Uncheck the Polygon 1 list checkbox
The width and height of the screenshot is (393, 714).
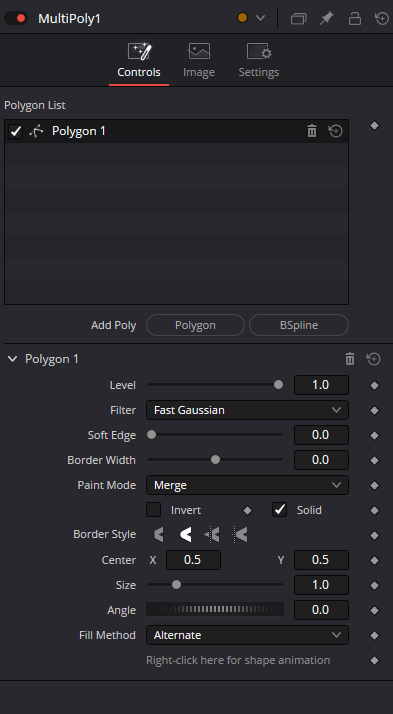click(15, 132)
